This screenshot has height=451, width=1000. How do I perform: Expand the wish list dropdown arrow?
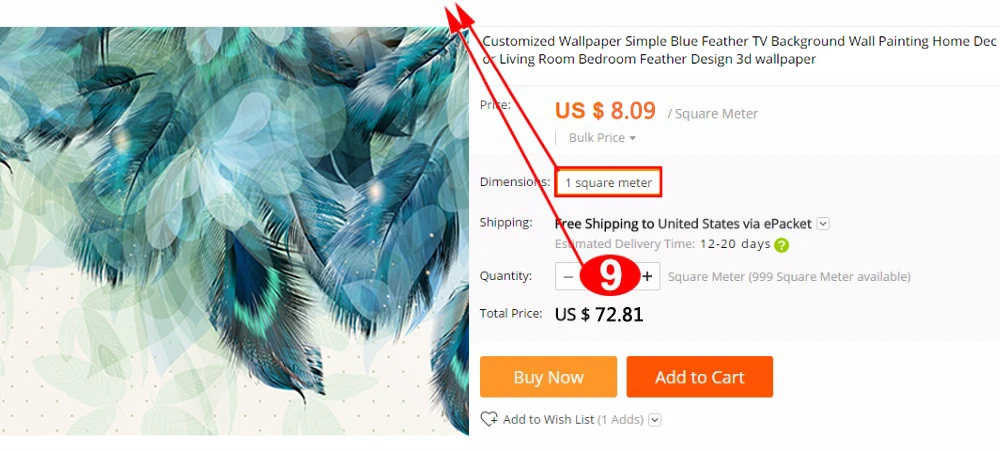pos(655,420)
